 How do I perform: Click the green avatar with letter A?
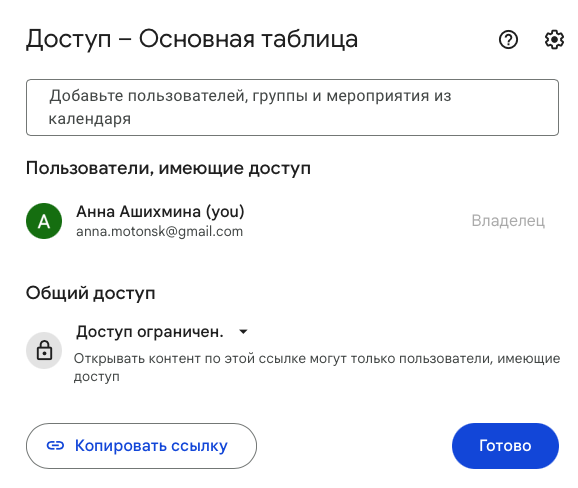click(44, 221)
